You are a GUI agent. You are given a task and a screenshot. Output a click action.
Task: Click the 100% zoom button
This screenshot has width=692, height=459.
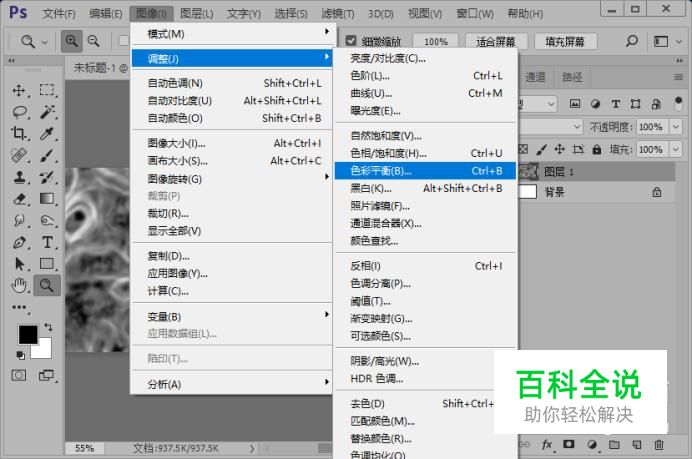click(436, 41)
